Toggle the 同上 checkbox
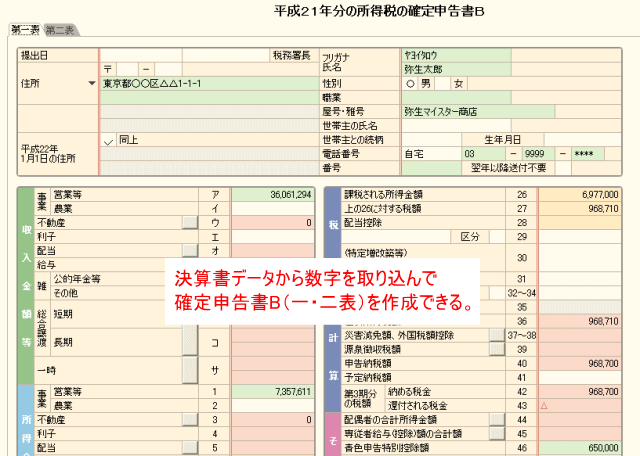This screenshot has width=640, height=456. coord(109,140)
